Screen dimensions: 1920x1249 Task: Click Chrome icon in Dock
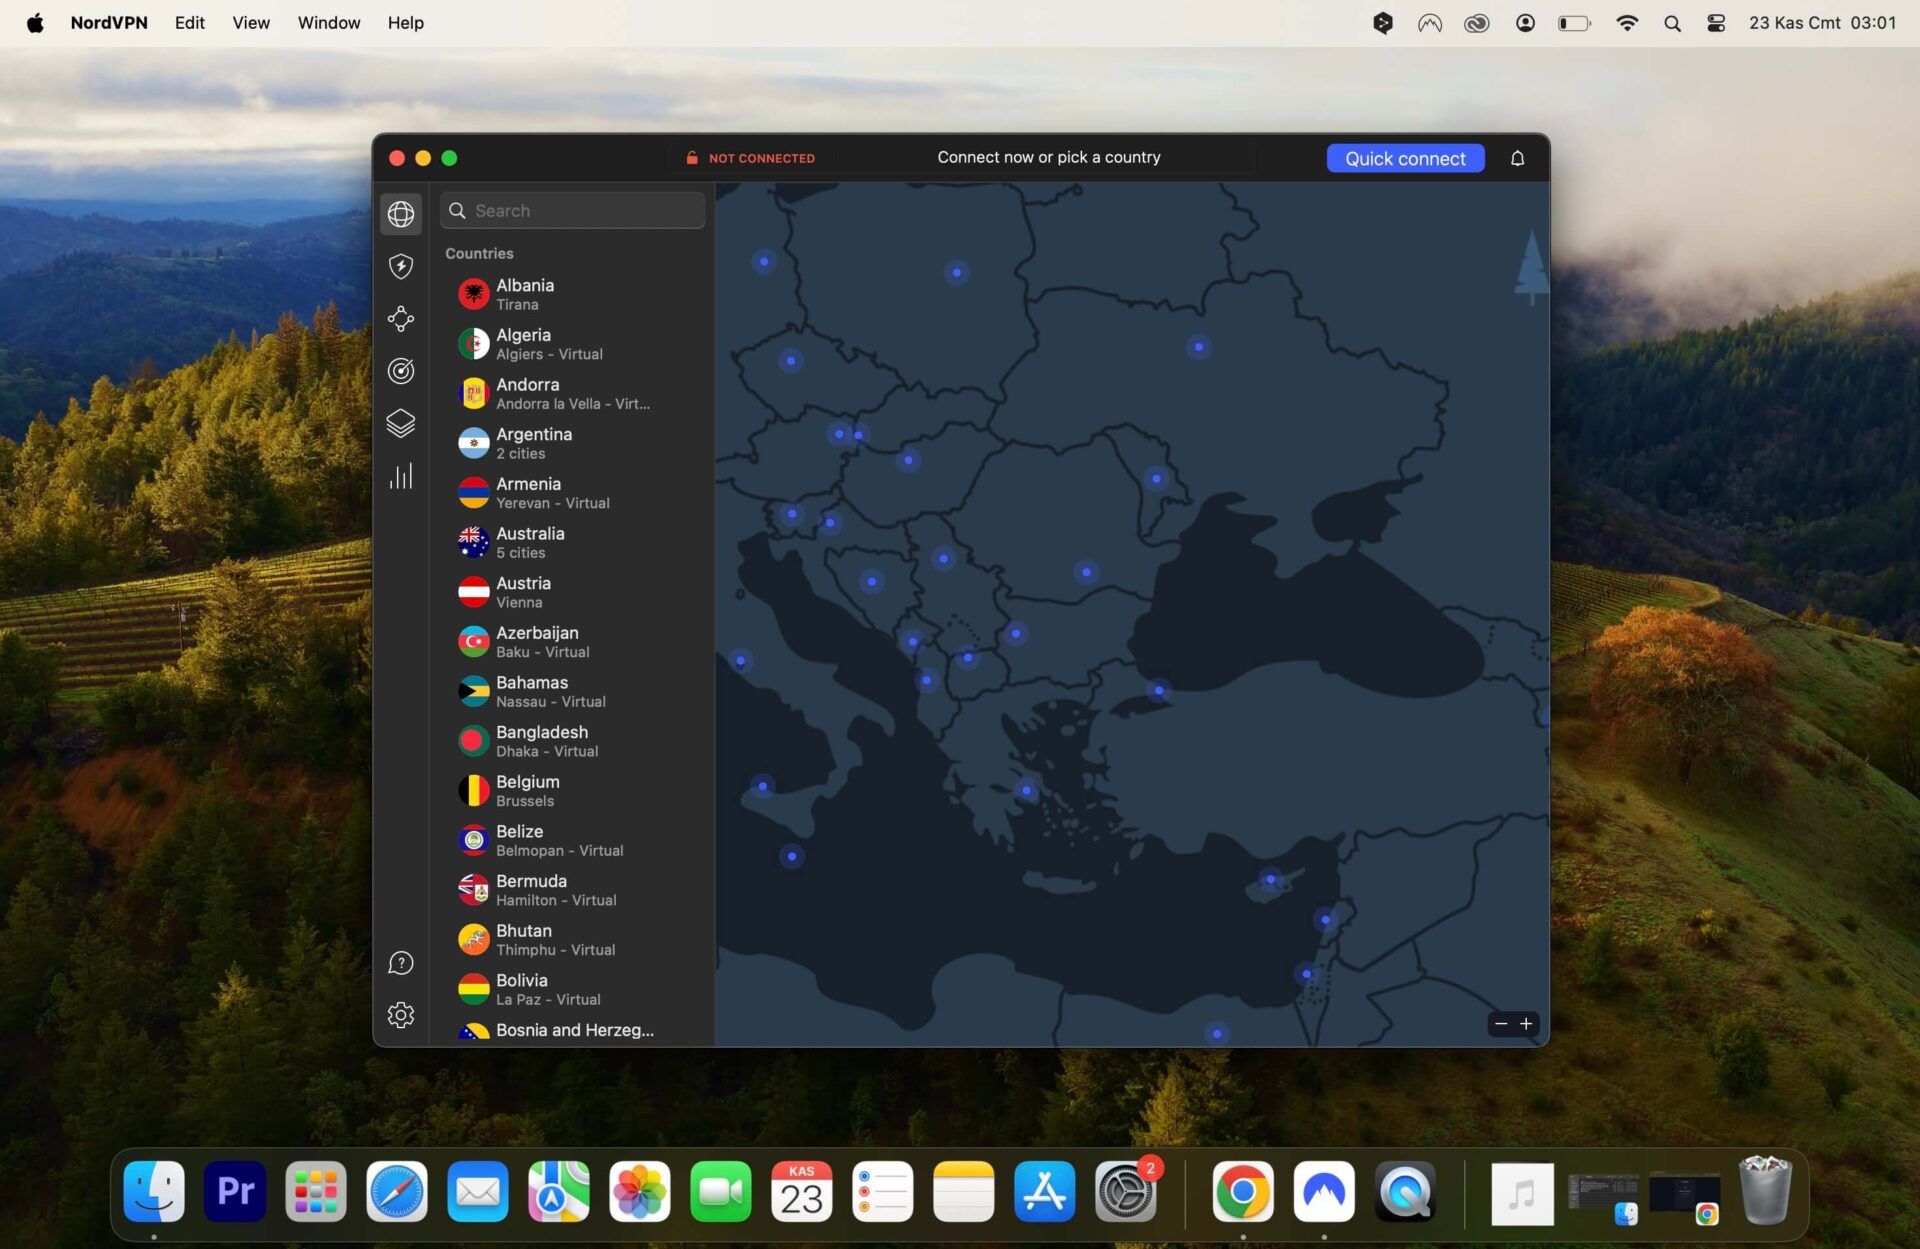1243,1192
